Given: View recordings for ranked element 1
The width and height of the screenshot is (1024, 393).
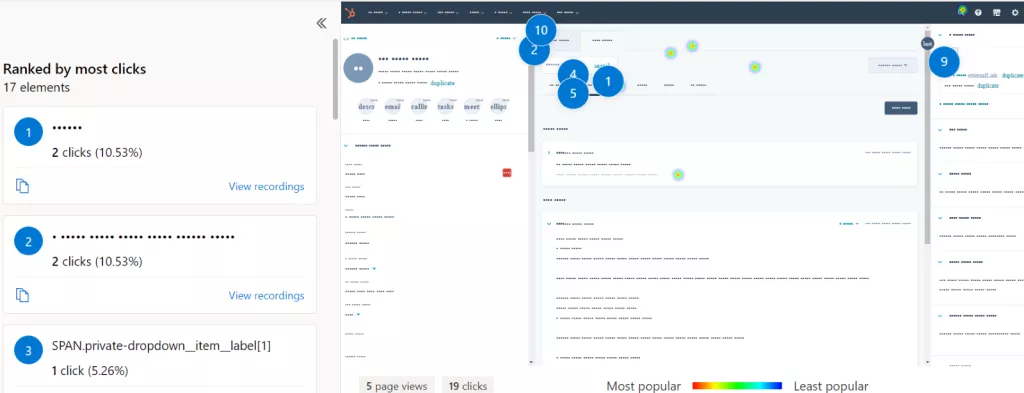Looking at the screenshot, I should pyautogui.click(x=266, y=187).
